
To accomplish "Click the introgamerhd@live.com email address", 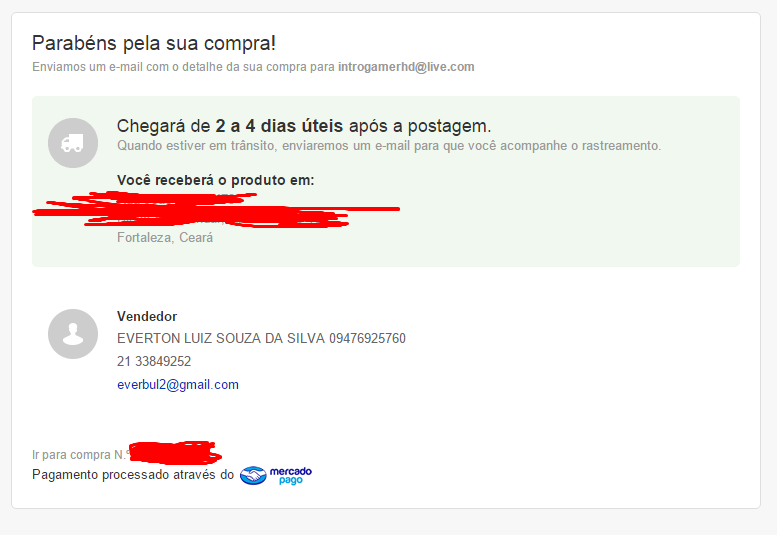I will point(406,67).
